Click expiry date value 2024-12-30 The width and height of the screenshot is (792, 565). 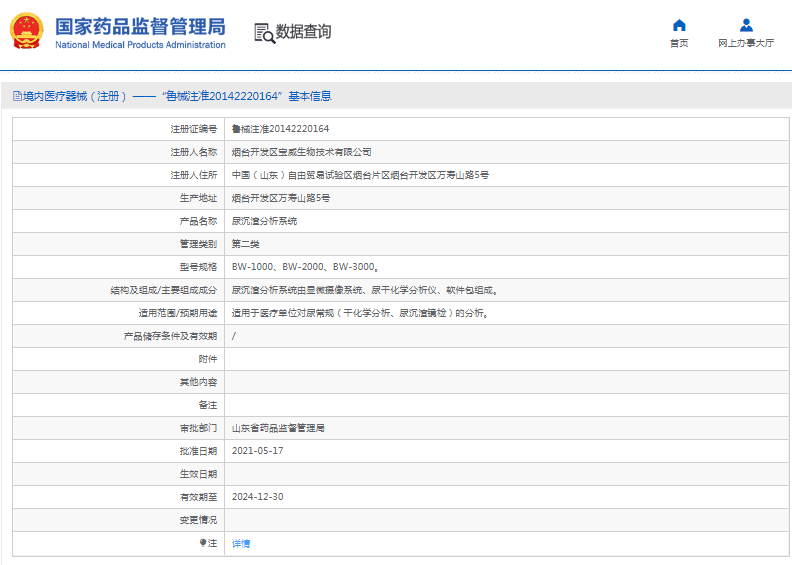(x=257, y=497)
